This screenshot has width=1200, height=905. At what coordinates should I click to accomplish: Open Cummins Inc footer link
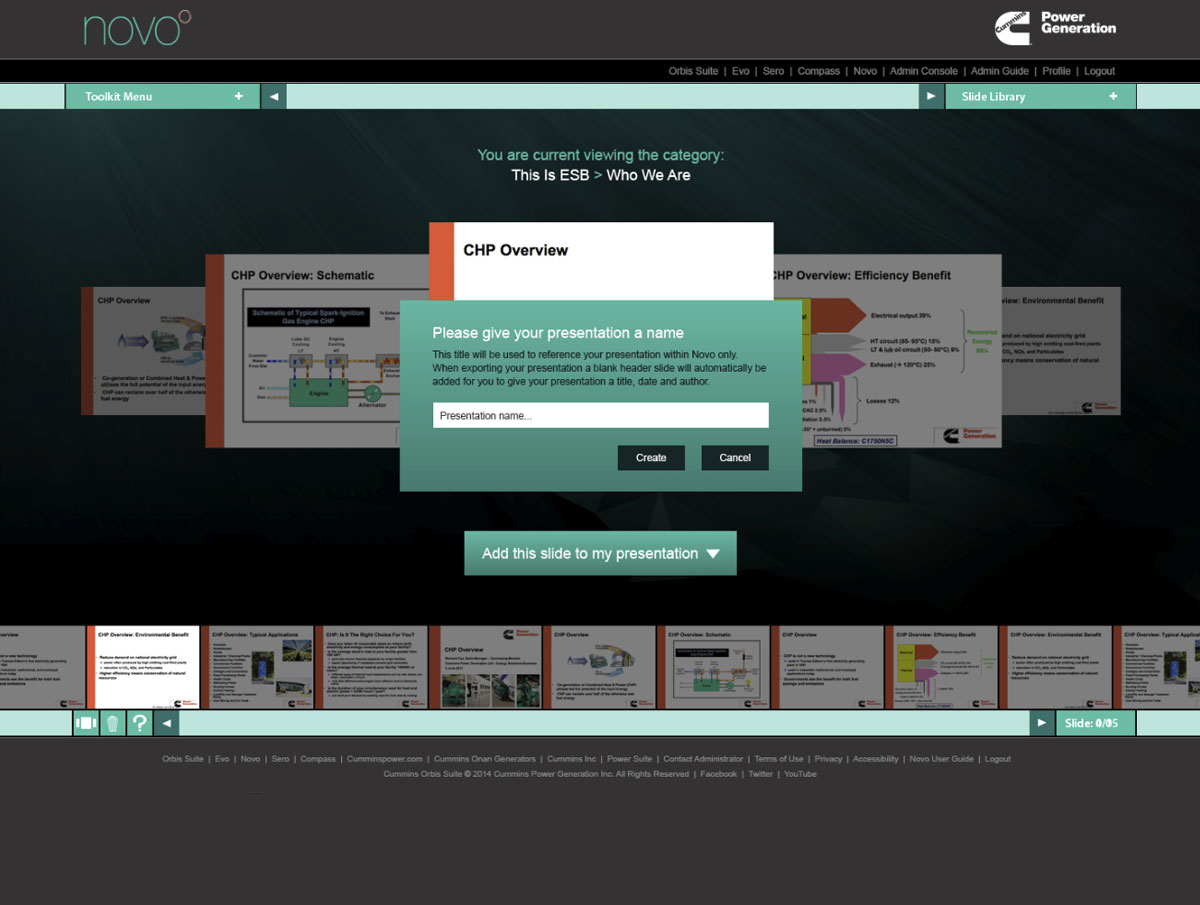click(572, 759)
